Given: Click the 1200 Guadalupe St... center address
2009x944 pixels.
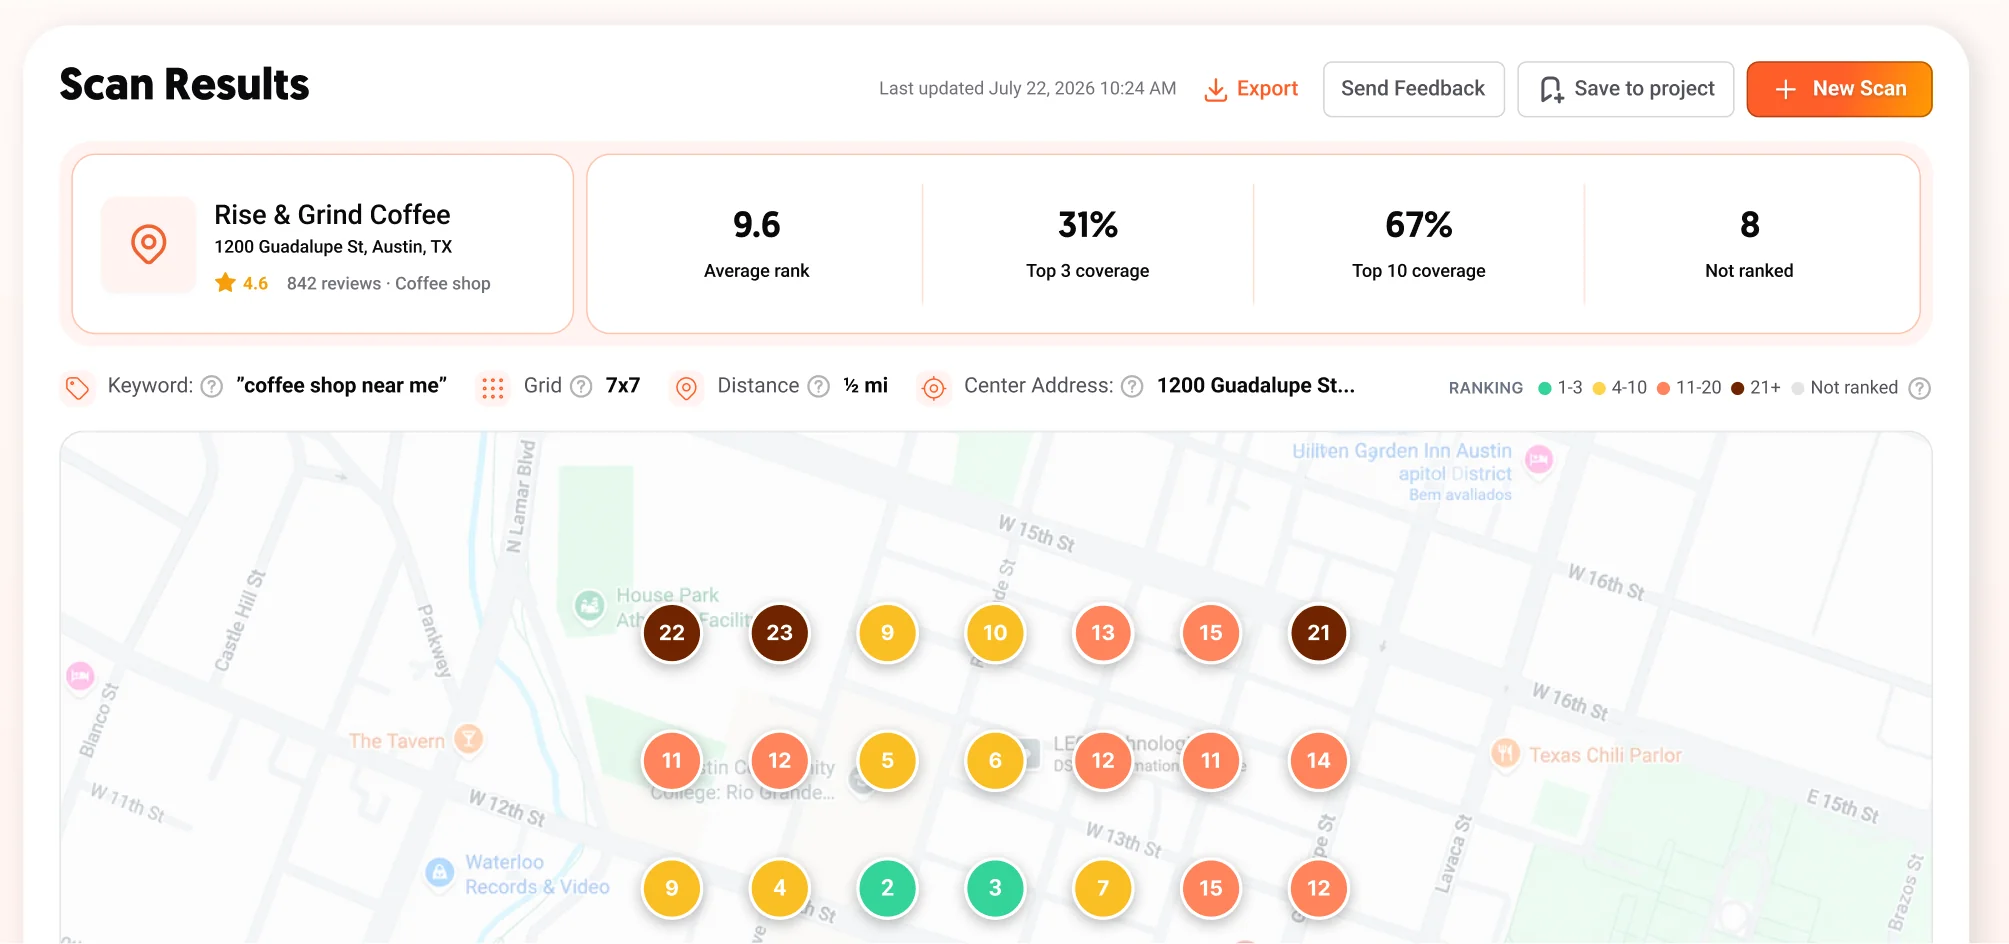Looking at the screenshot, I should click(1256, 386).
